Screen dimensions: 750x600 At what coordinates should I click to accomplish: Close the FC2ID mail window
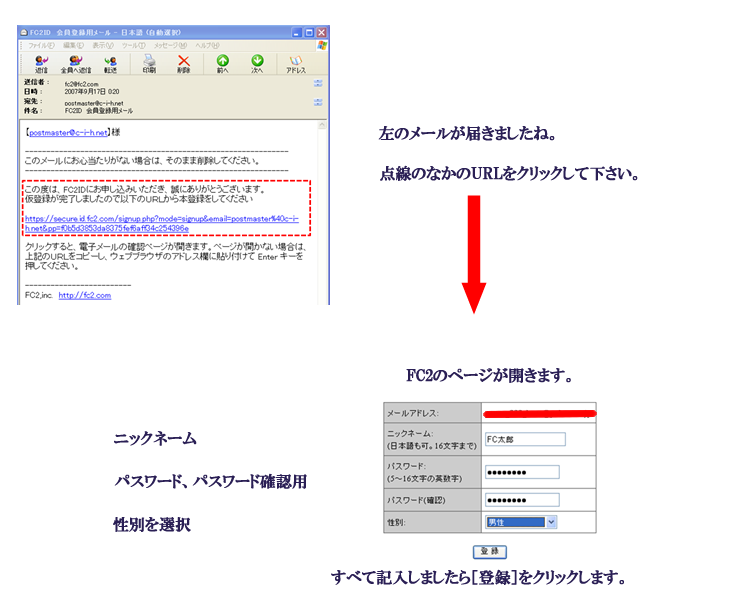321,33
